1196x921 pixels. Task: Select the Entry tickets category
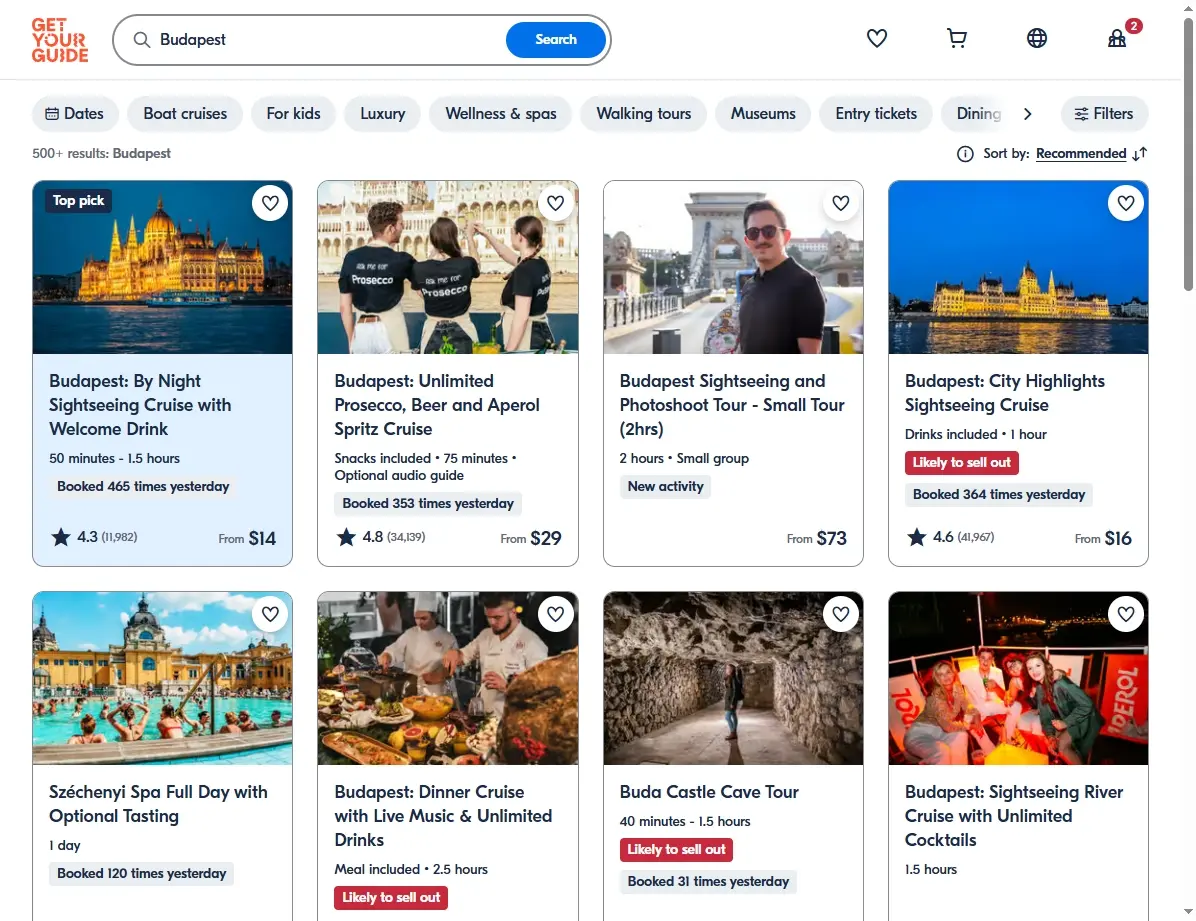click(876, 114)
